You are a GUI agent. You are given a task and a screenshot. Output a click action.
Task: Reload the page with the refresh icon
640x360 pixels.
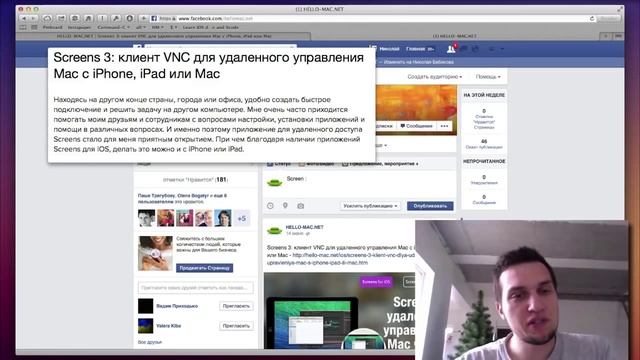tap(592, 18)
